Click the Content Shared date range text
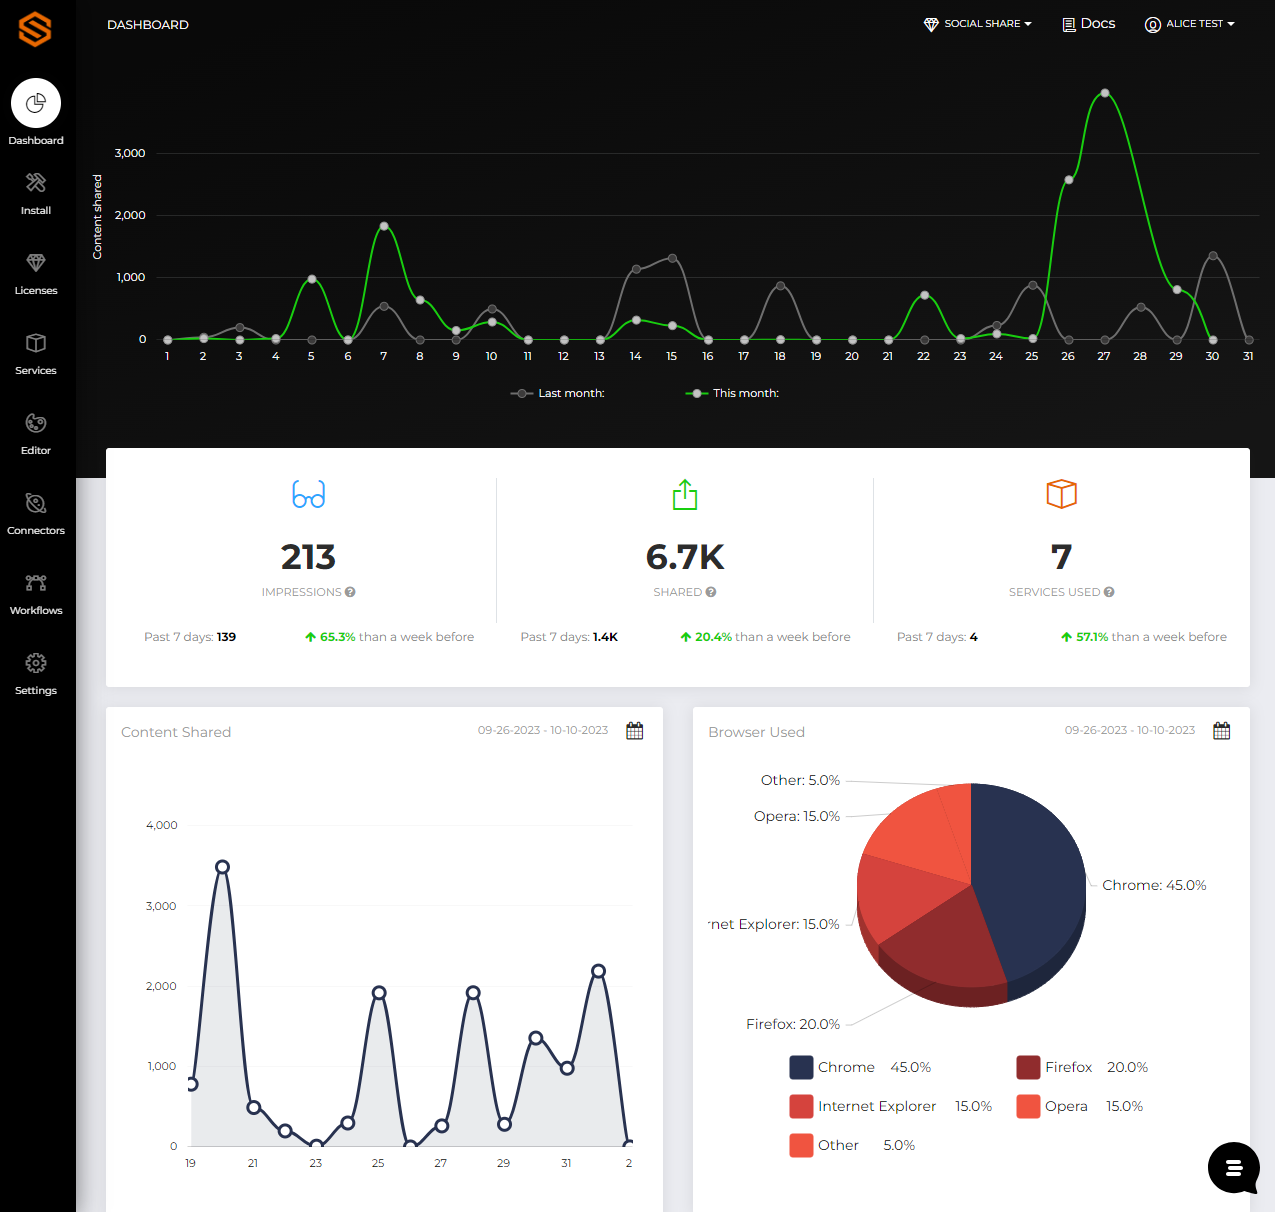 pyautogui.click(x=543, y=730)
